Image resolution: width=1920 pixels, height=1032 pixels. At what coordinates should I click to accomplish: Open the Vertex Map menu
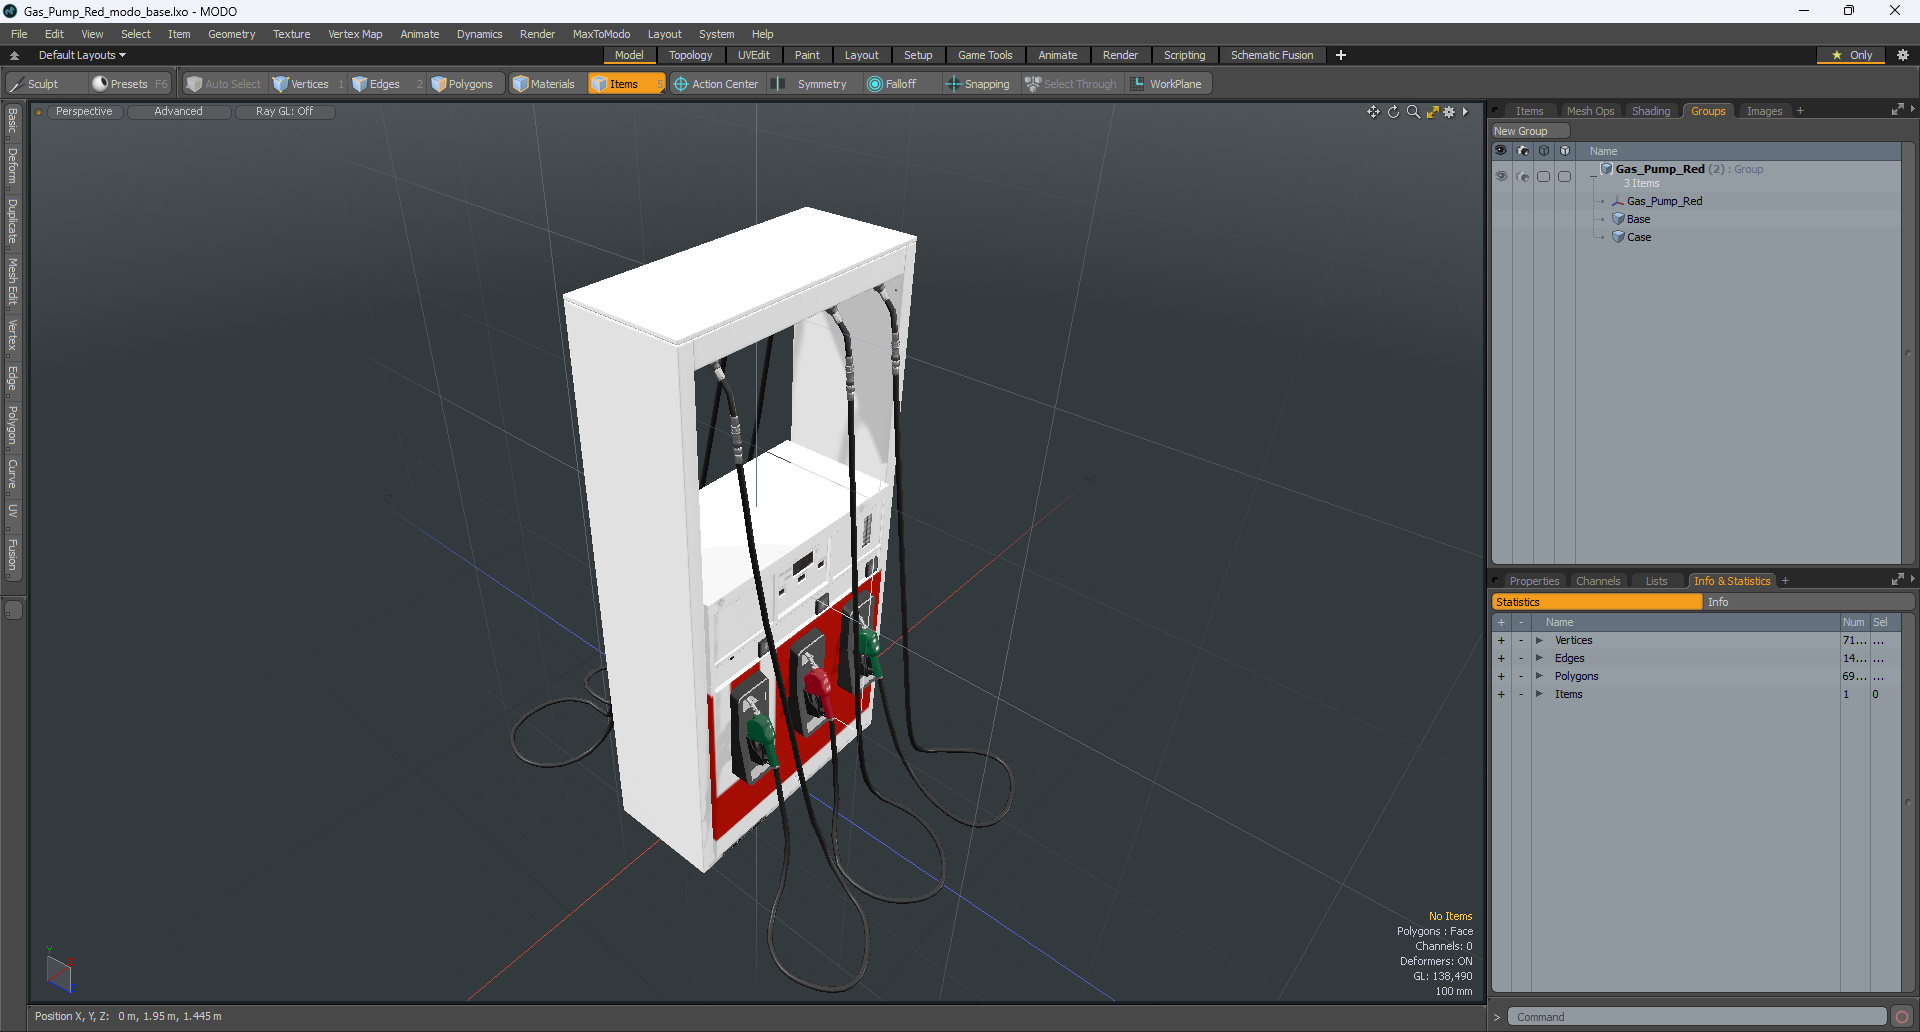pyautogui.click(x=355, y=34)
